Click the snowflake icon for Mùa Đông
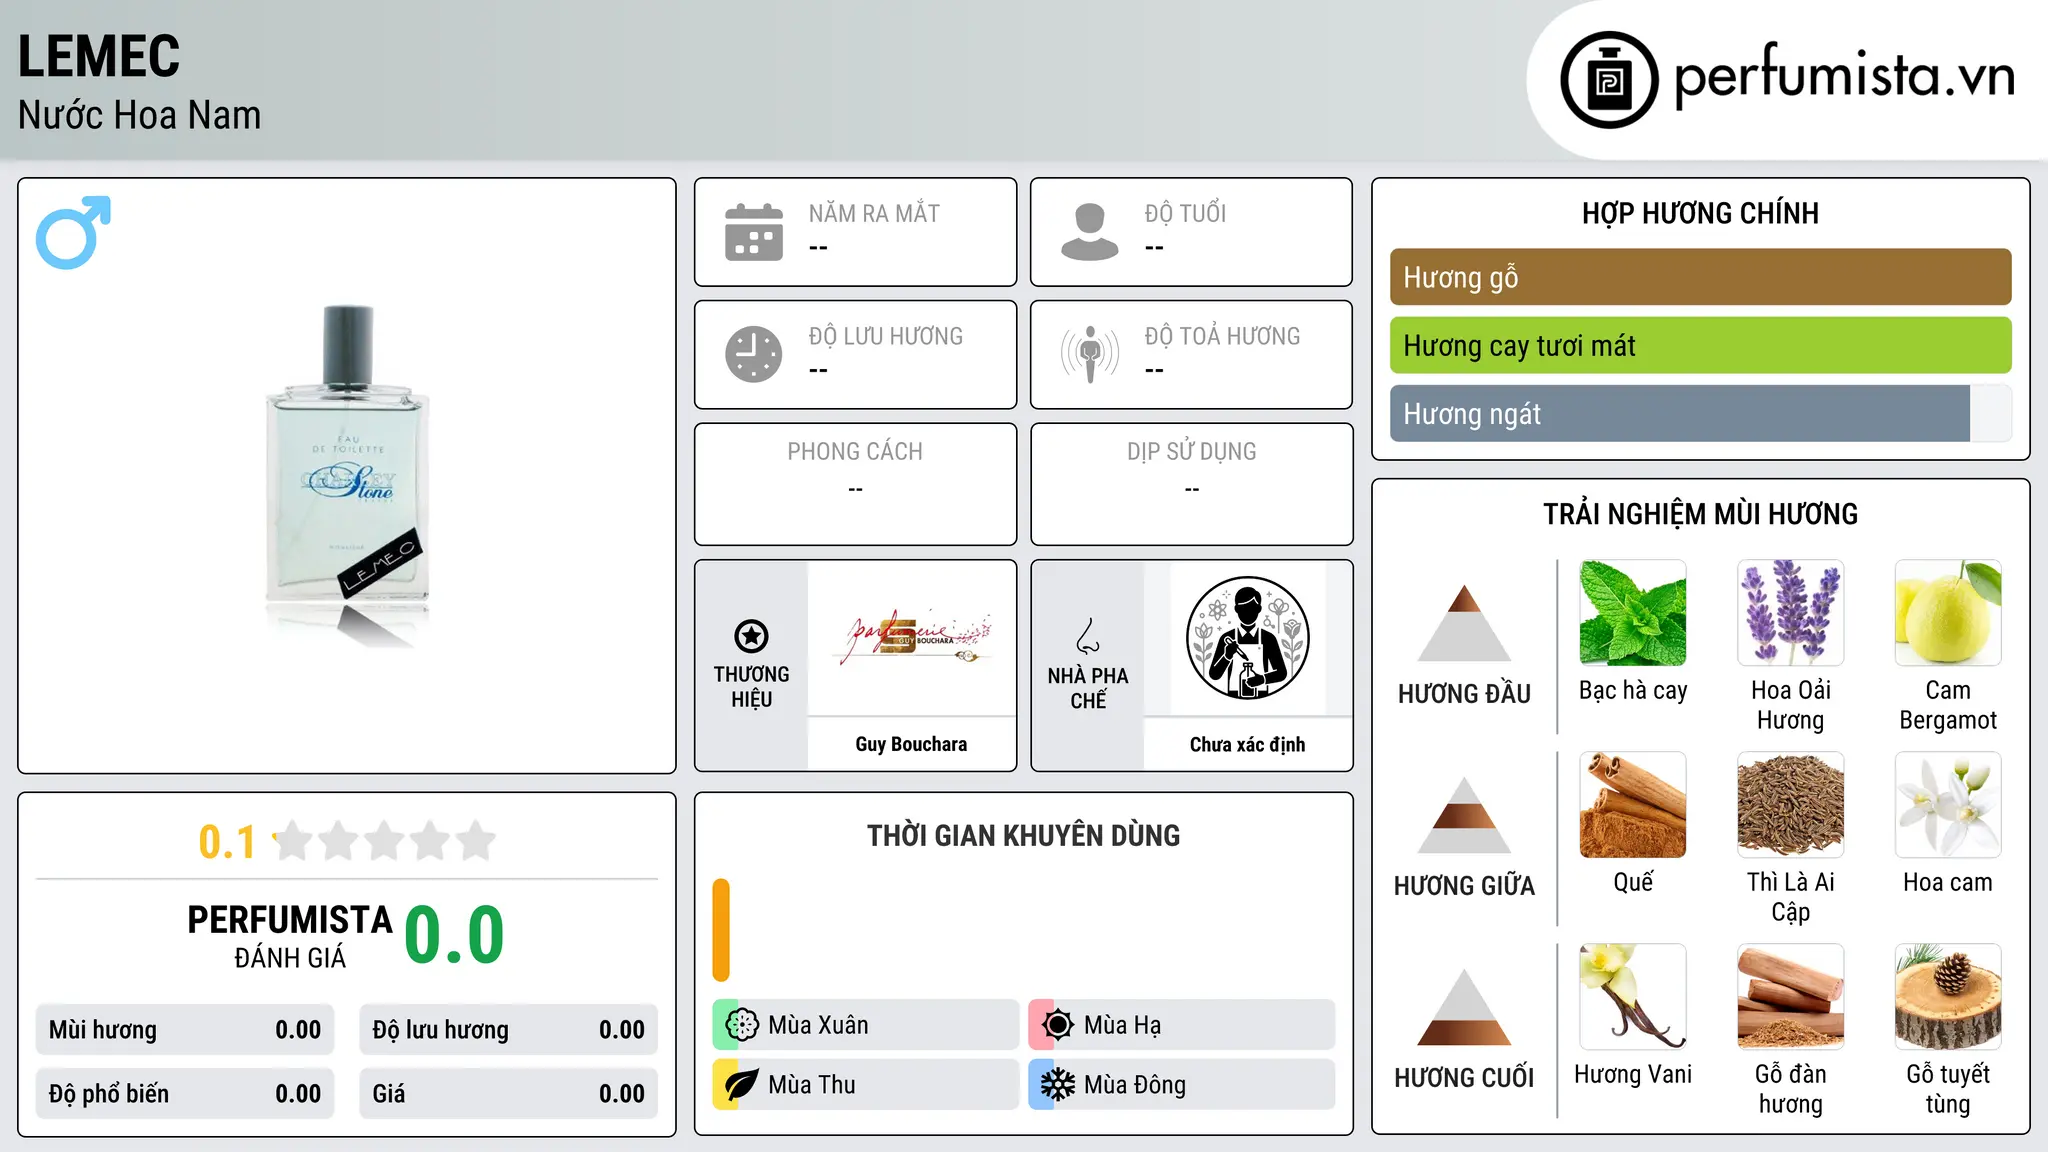The height and width of the screenshot is (1152, 2048). pyautogui.click(x=1058, y=1085)
